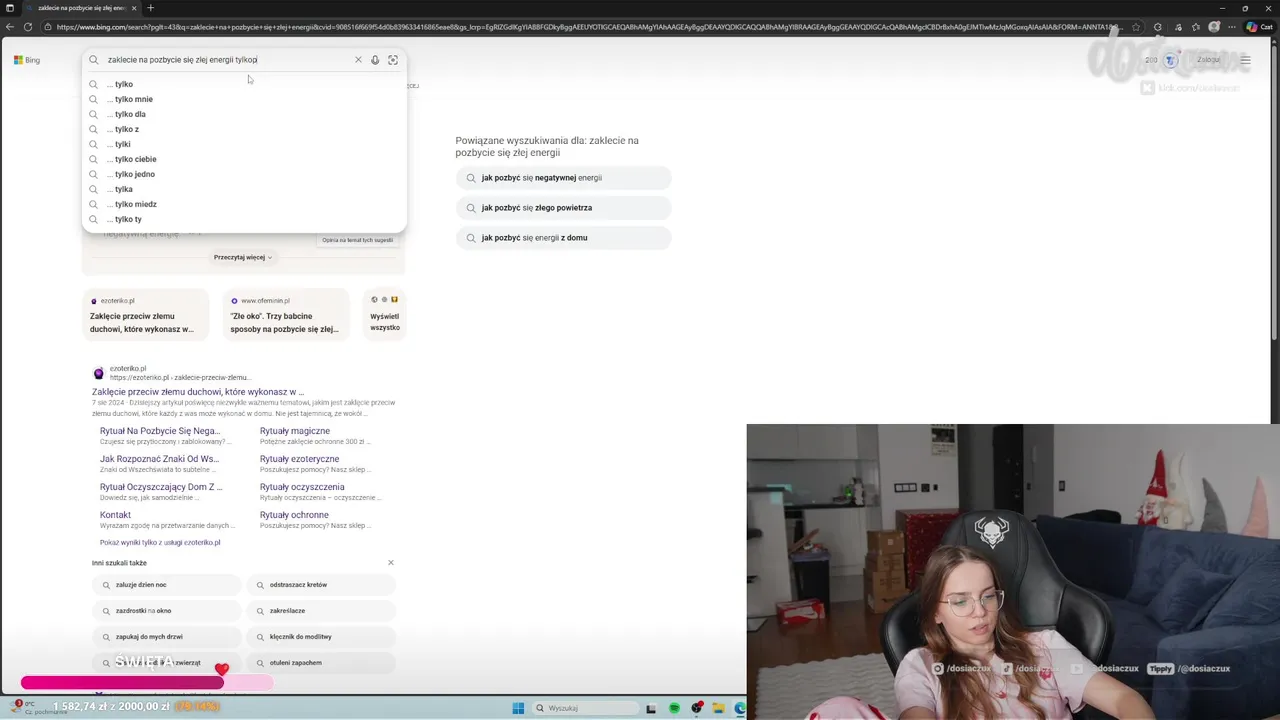1280x720 pixels.
Task: Open the Bing hamburger menu
Action: (1245, 60)
